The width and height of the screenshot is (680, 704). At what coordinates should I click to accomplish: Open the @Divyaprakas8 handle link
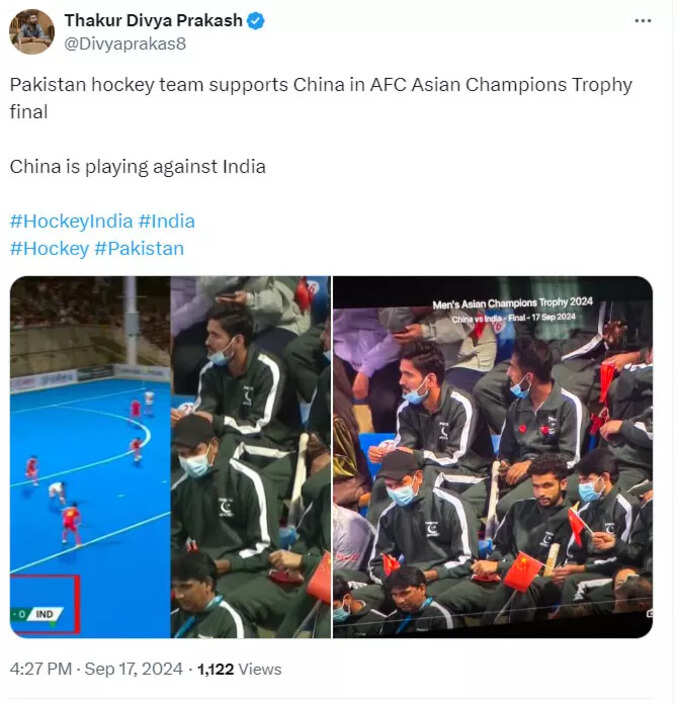click(x=125, y=44)
